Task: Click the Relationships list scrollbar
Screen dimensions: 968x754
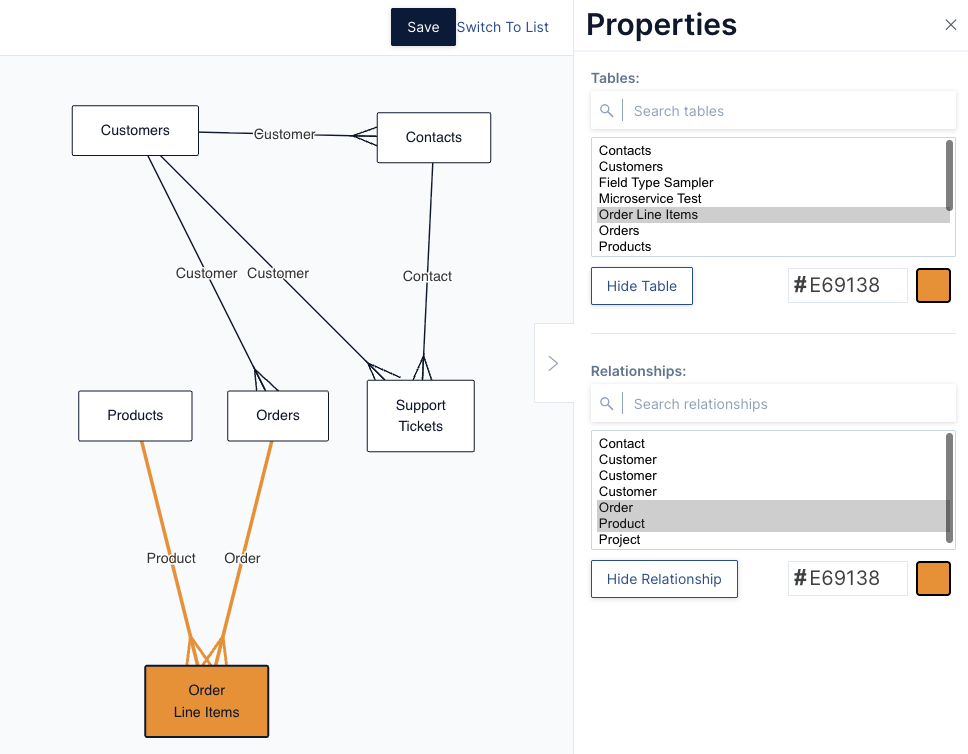Action: click(949, 488)
